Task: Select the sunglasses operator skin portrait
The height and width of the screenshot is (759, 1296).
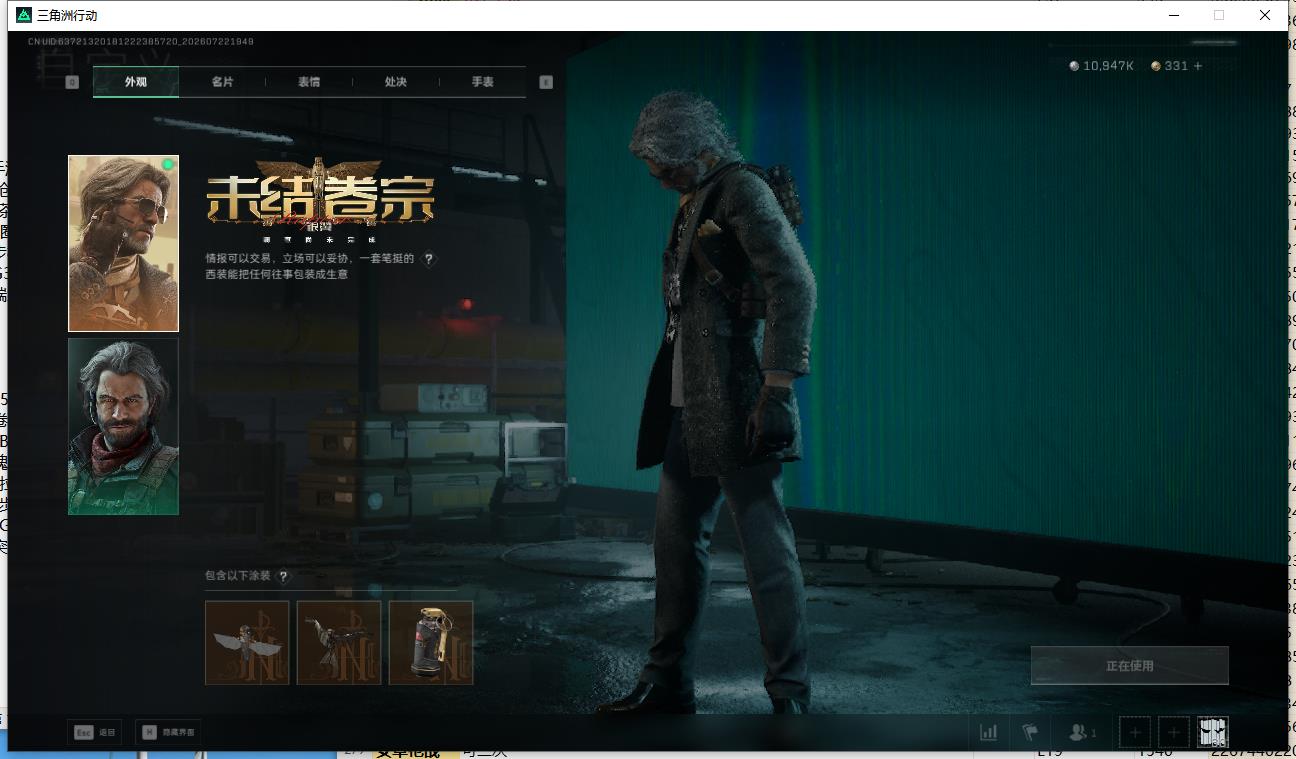Action: [123, 243]
